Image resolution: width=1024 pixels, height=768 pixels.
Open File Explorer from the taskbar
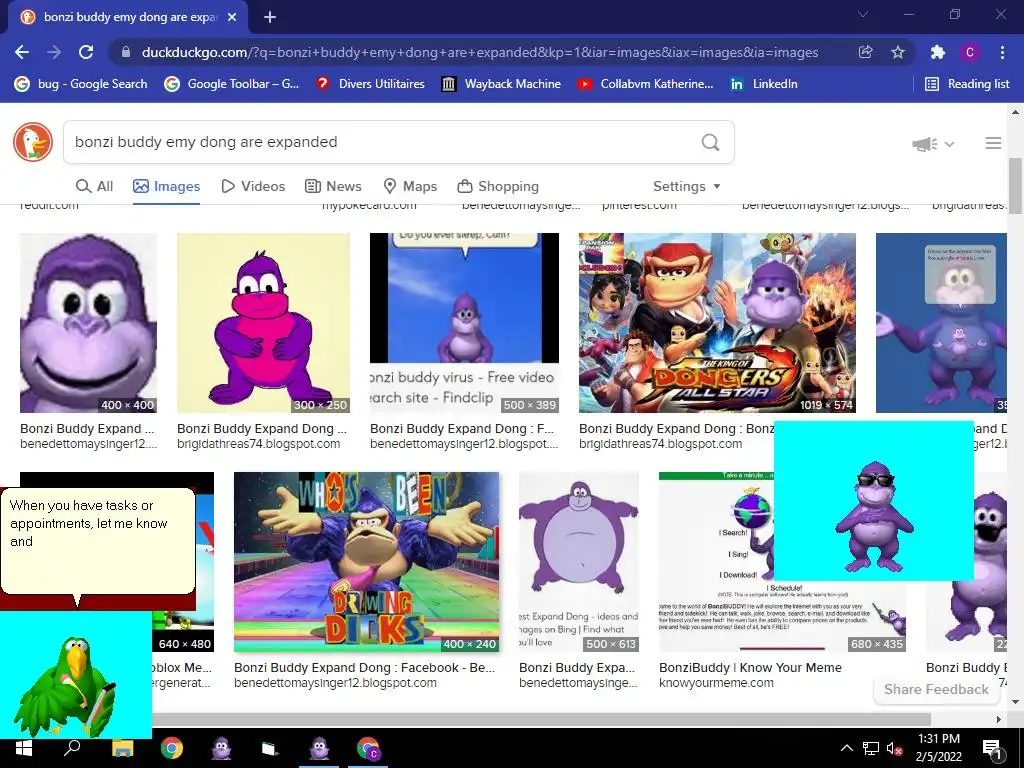(x=122, y=748)
